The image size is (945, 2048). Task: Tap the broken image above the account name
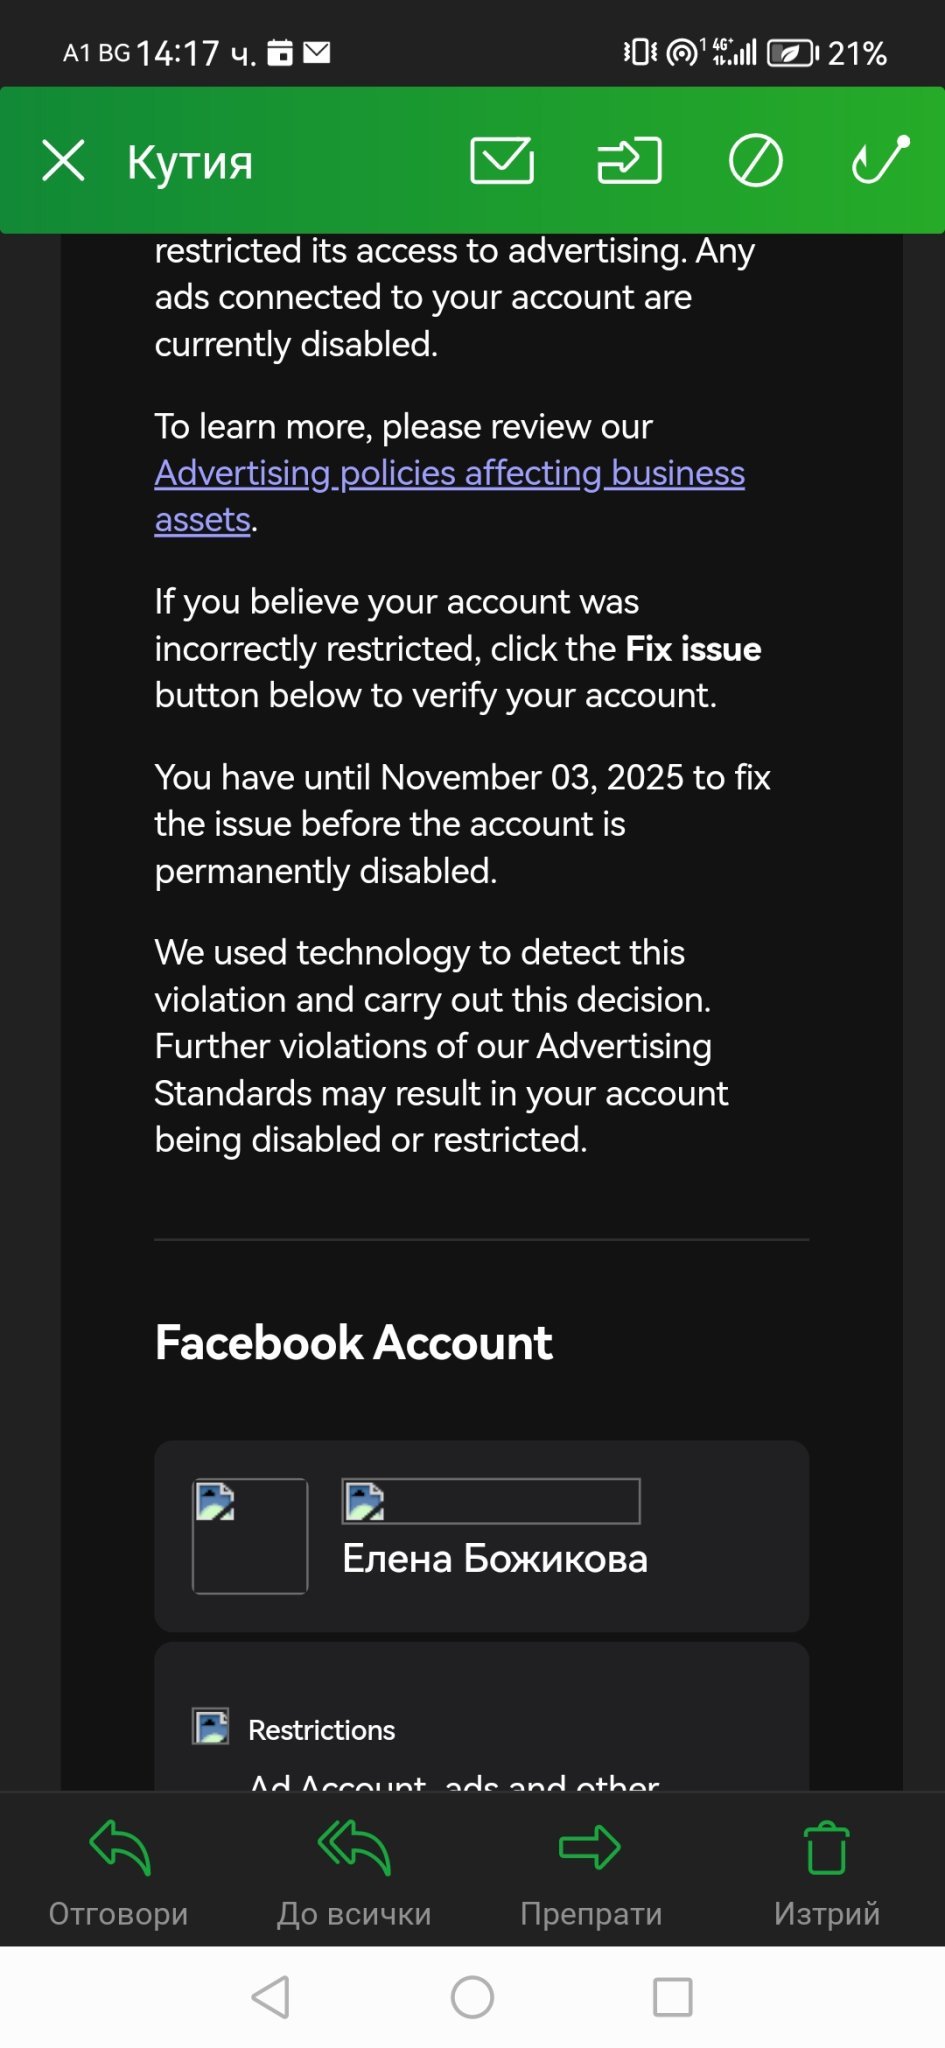tap(491, 1501)
